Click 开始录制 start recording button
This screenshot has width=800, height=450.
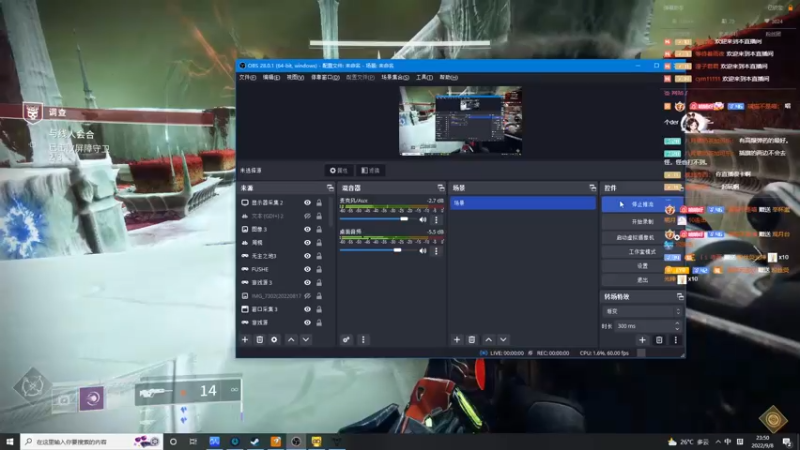click(642, 222)
